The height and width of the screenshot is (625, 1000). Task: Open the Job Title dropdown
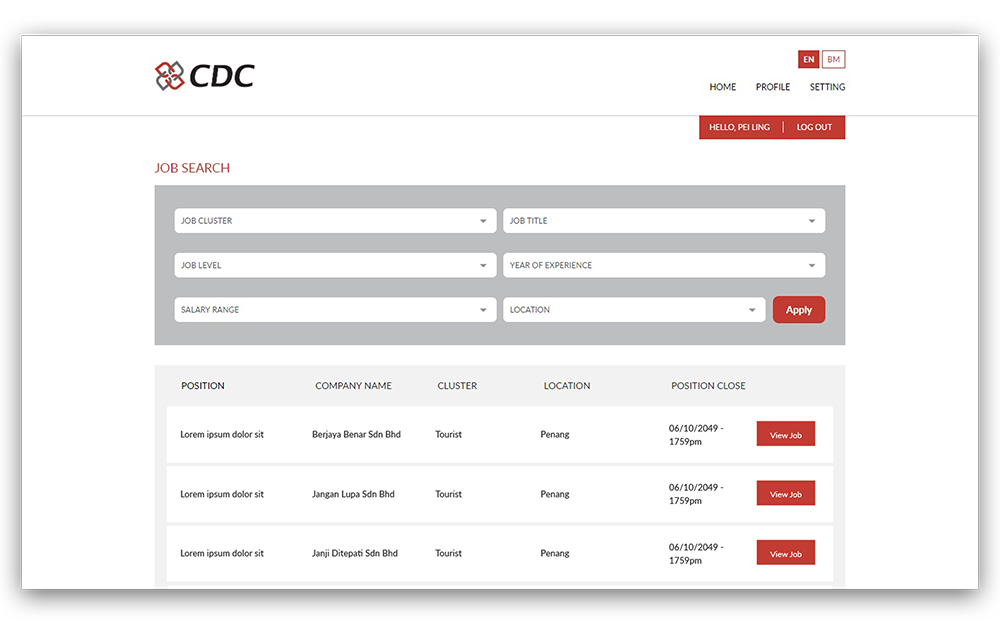tap(663, 221)
